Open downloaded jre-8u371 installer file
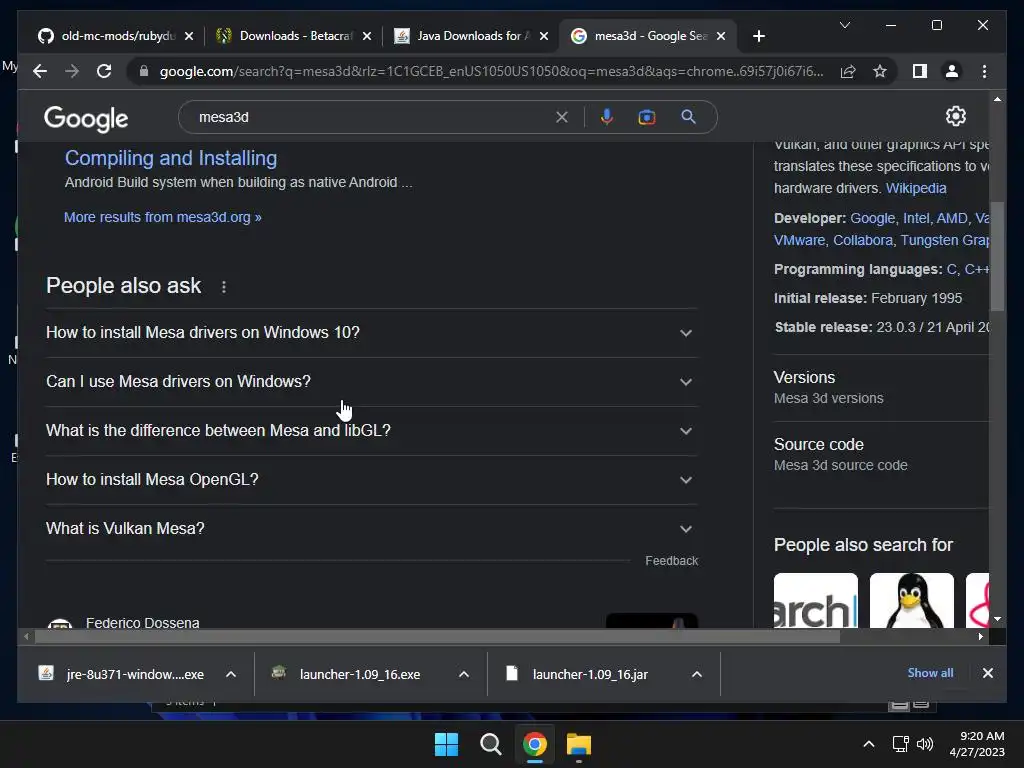 tap(121, 674)
